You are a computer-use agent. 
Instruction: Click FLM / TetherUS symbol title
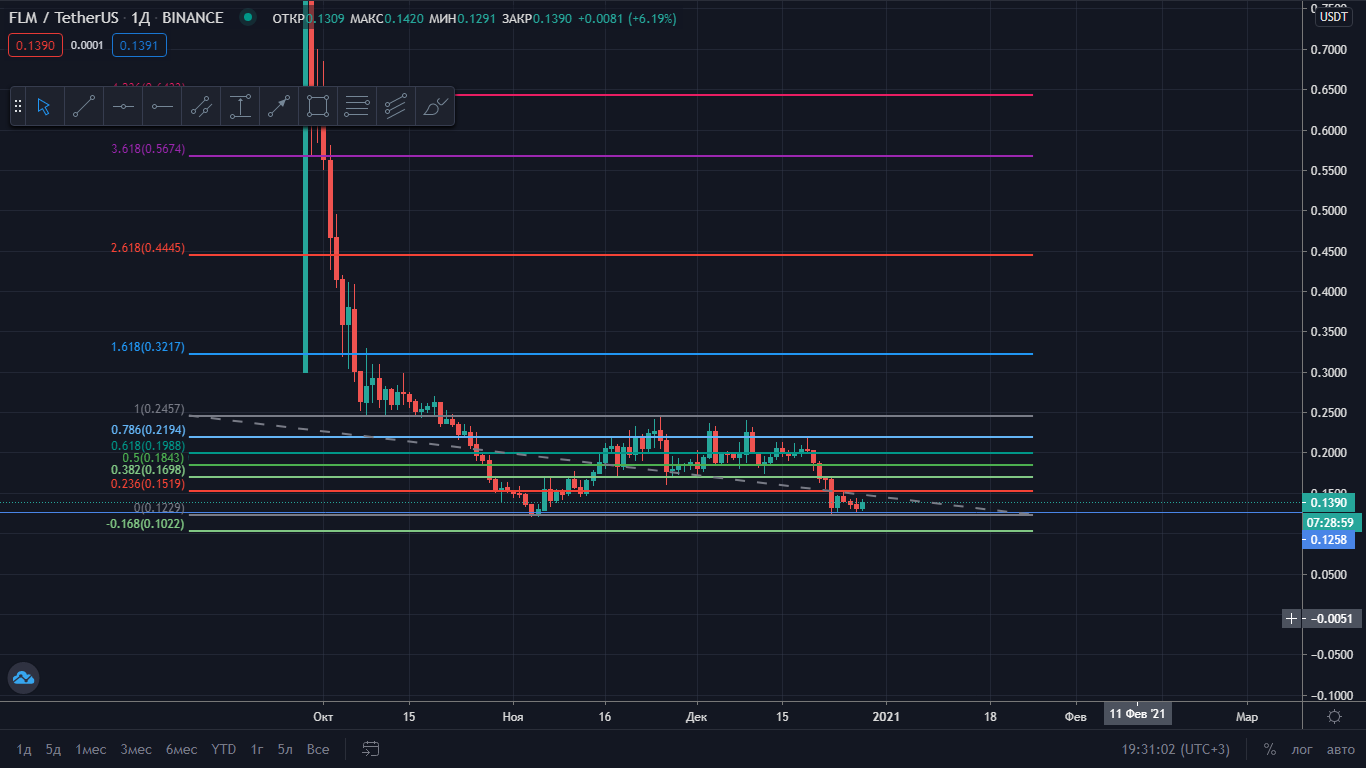(64, 18)
